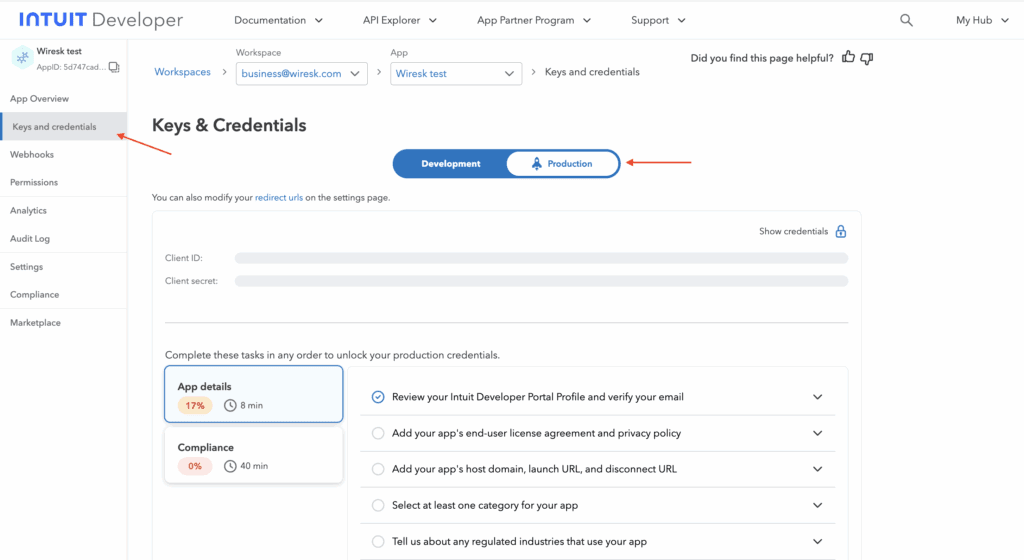This screenshot has height=560, width=1024.
Task: Follow the redirect urls link
Action: pyautogui.click(x=279, y=198)
